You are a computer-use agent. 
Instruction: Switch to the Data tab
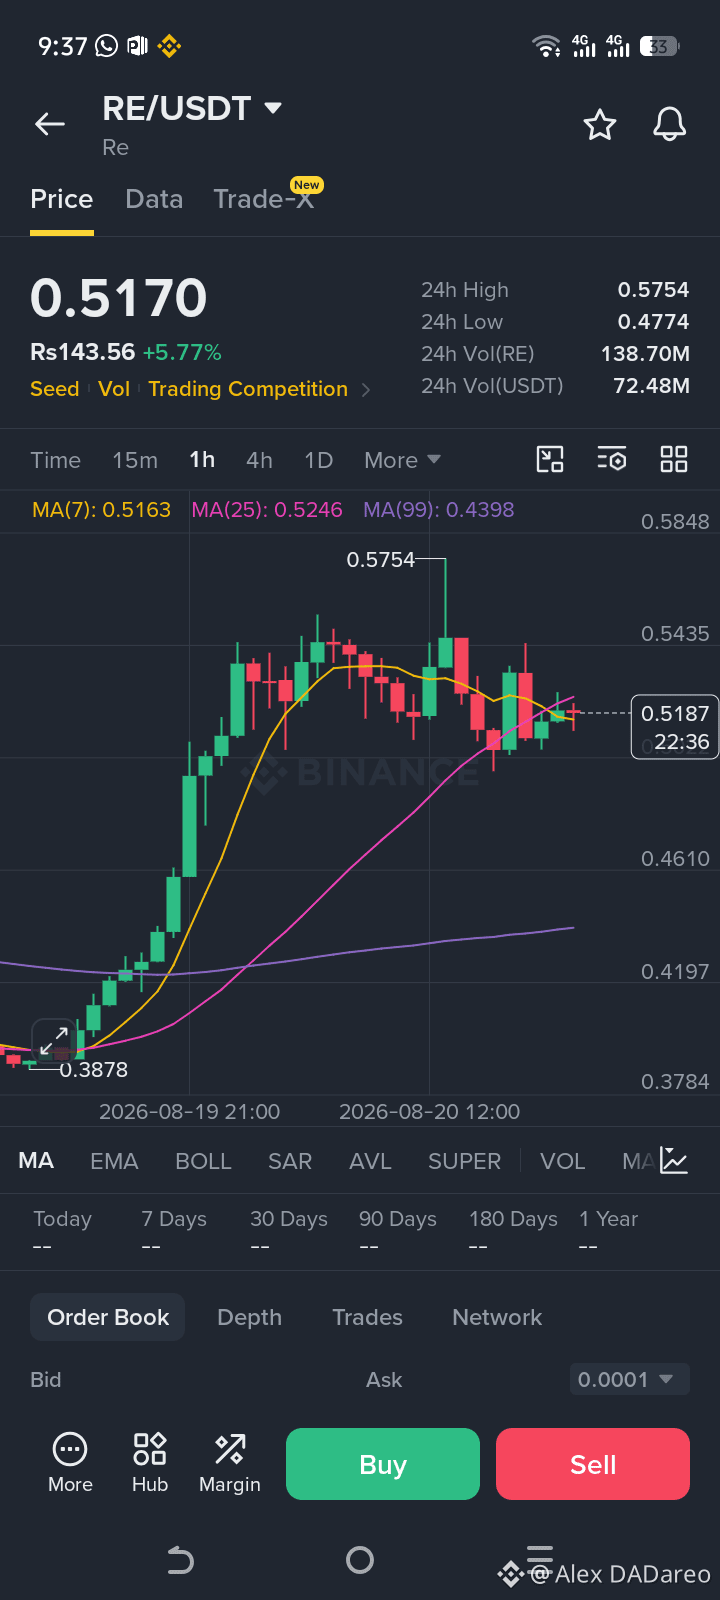point(154,199)
